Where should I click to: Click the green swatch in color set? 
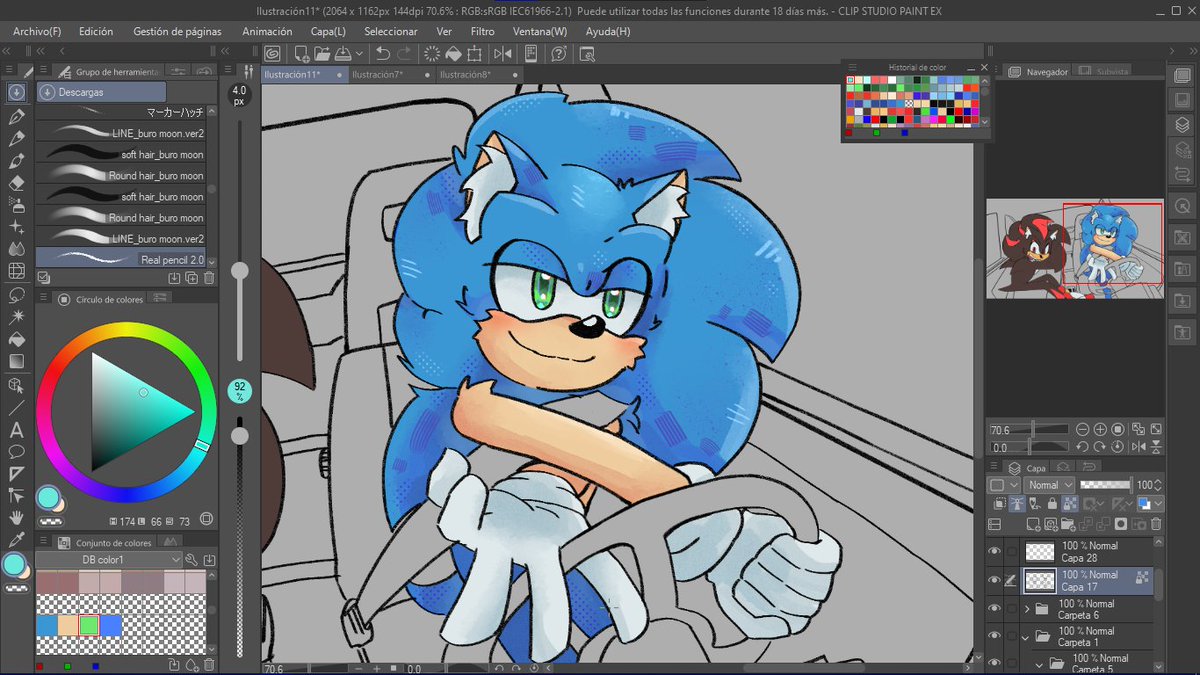pyautogui.click(x=90, y=625)
